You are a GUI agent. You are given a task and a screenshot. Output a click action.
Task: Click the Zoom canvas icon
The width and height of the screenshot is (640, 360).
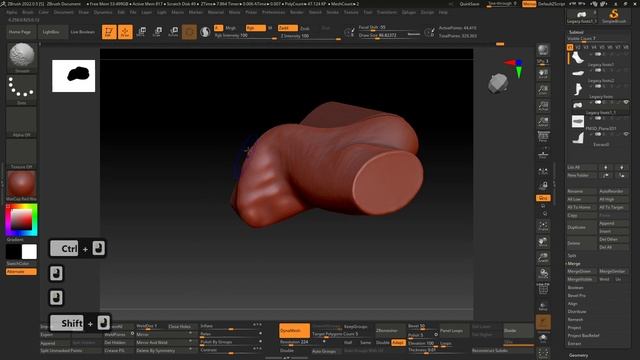tap(543, 89)
